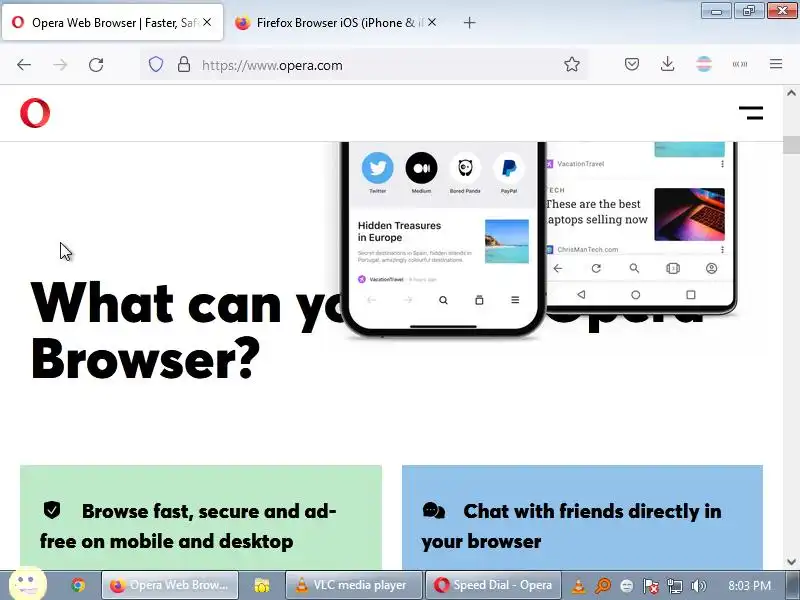Viewport: 800px width, 600px height.
Task: Open the Opera site hamburger menu
Action: click(751, 113)
